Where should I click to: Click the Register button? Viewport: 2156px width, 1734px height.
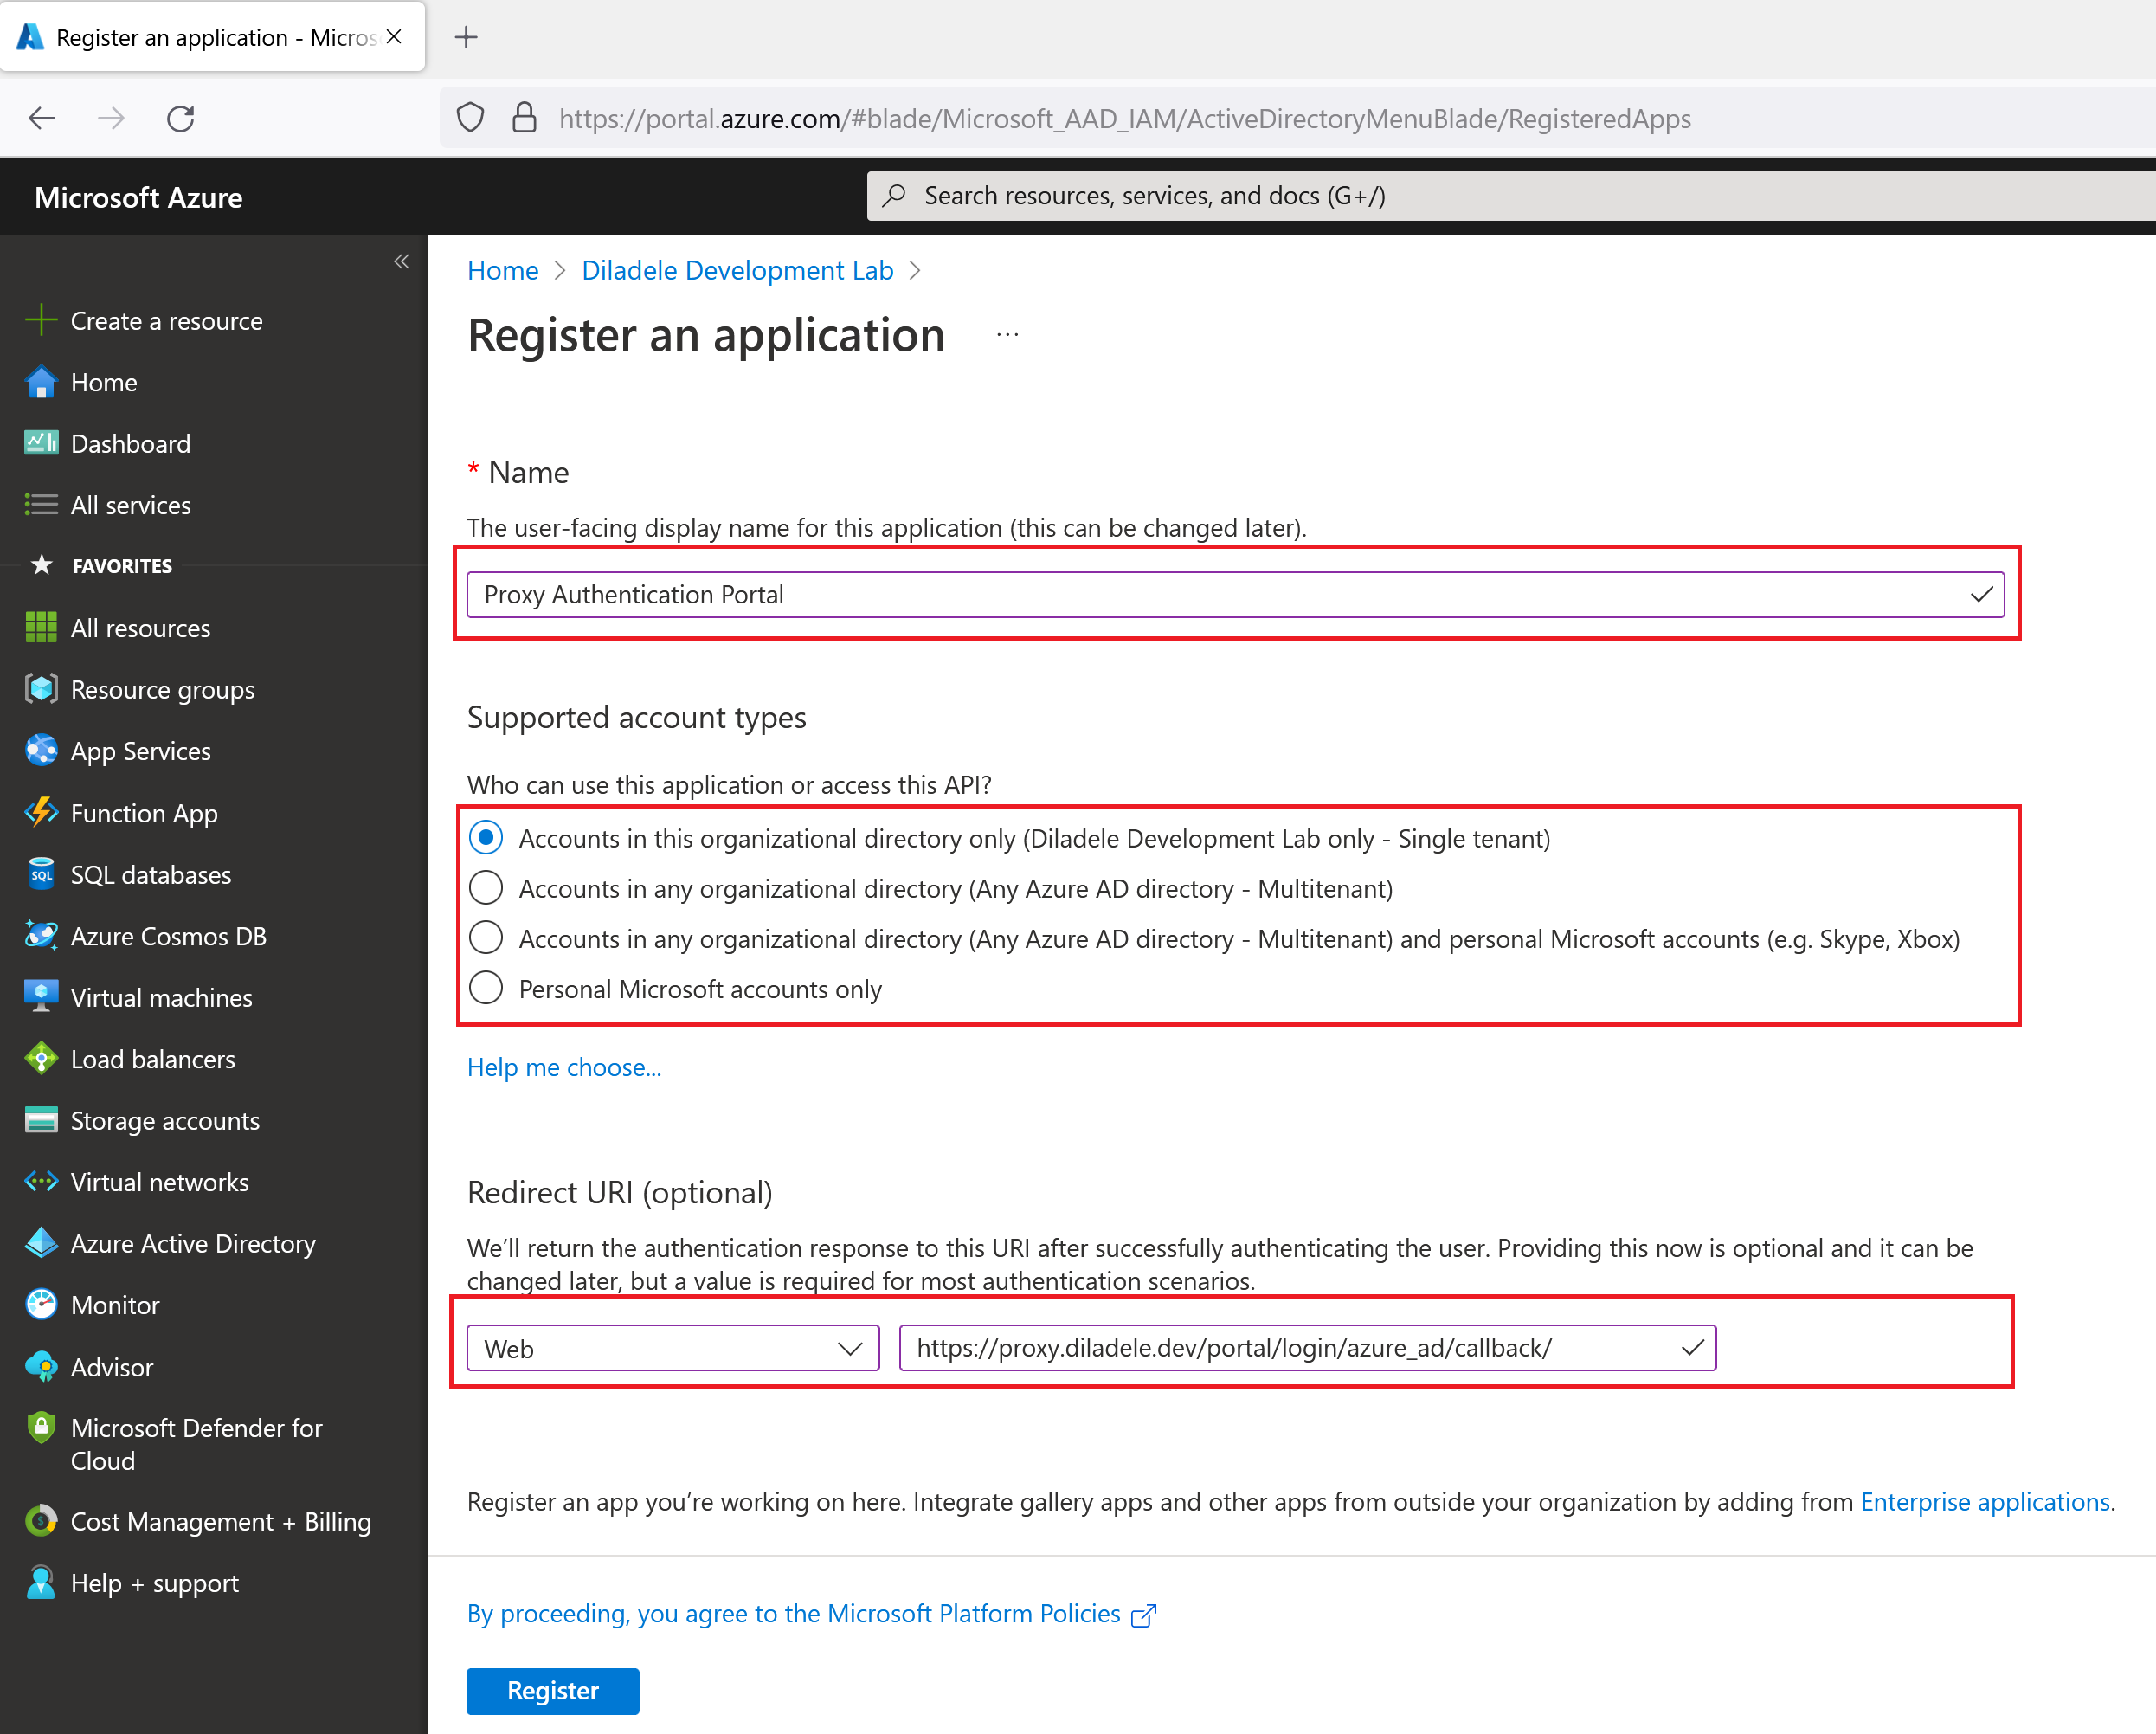(x=554, y=1692)
